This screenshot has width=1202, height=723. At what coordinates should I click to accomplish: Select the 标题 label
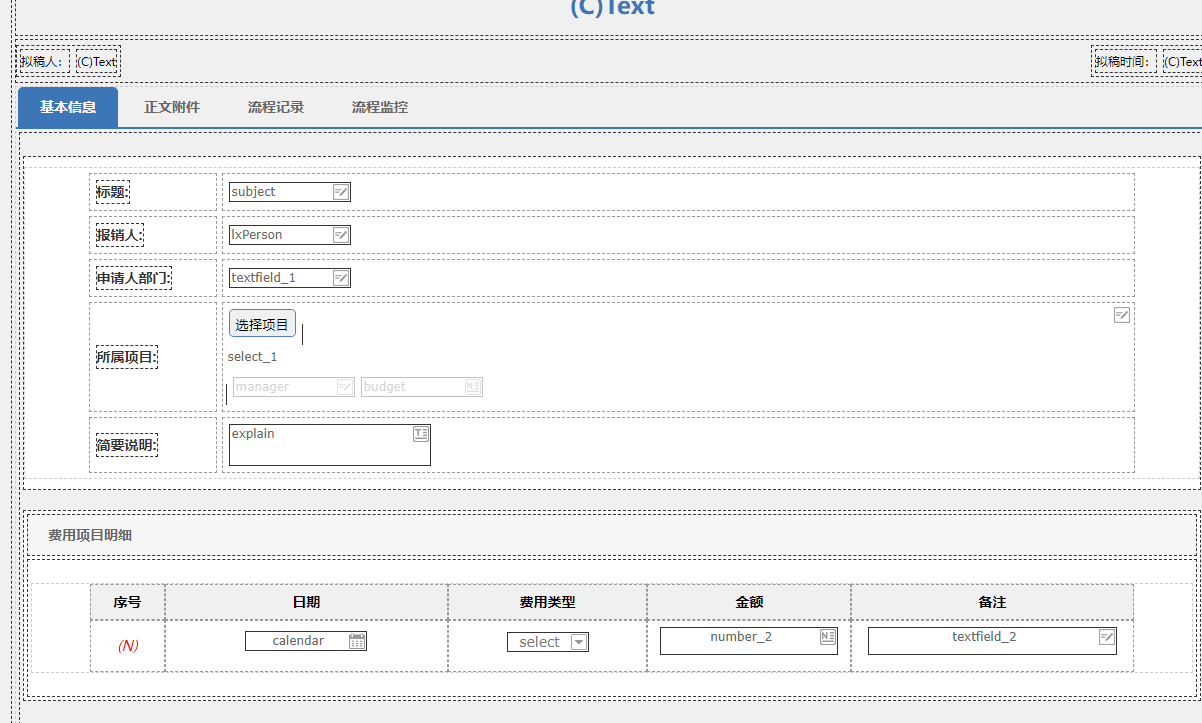pos(113,192)
